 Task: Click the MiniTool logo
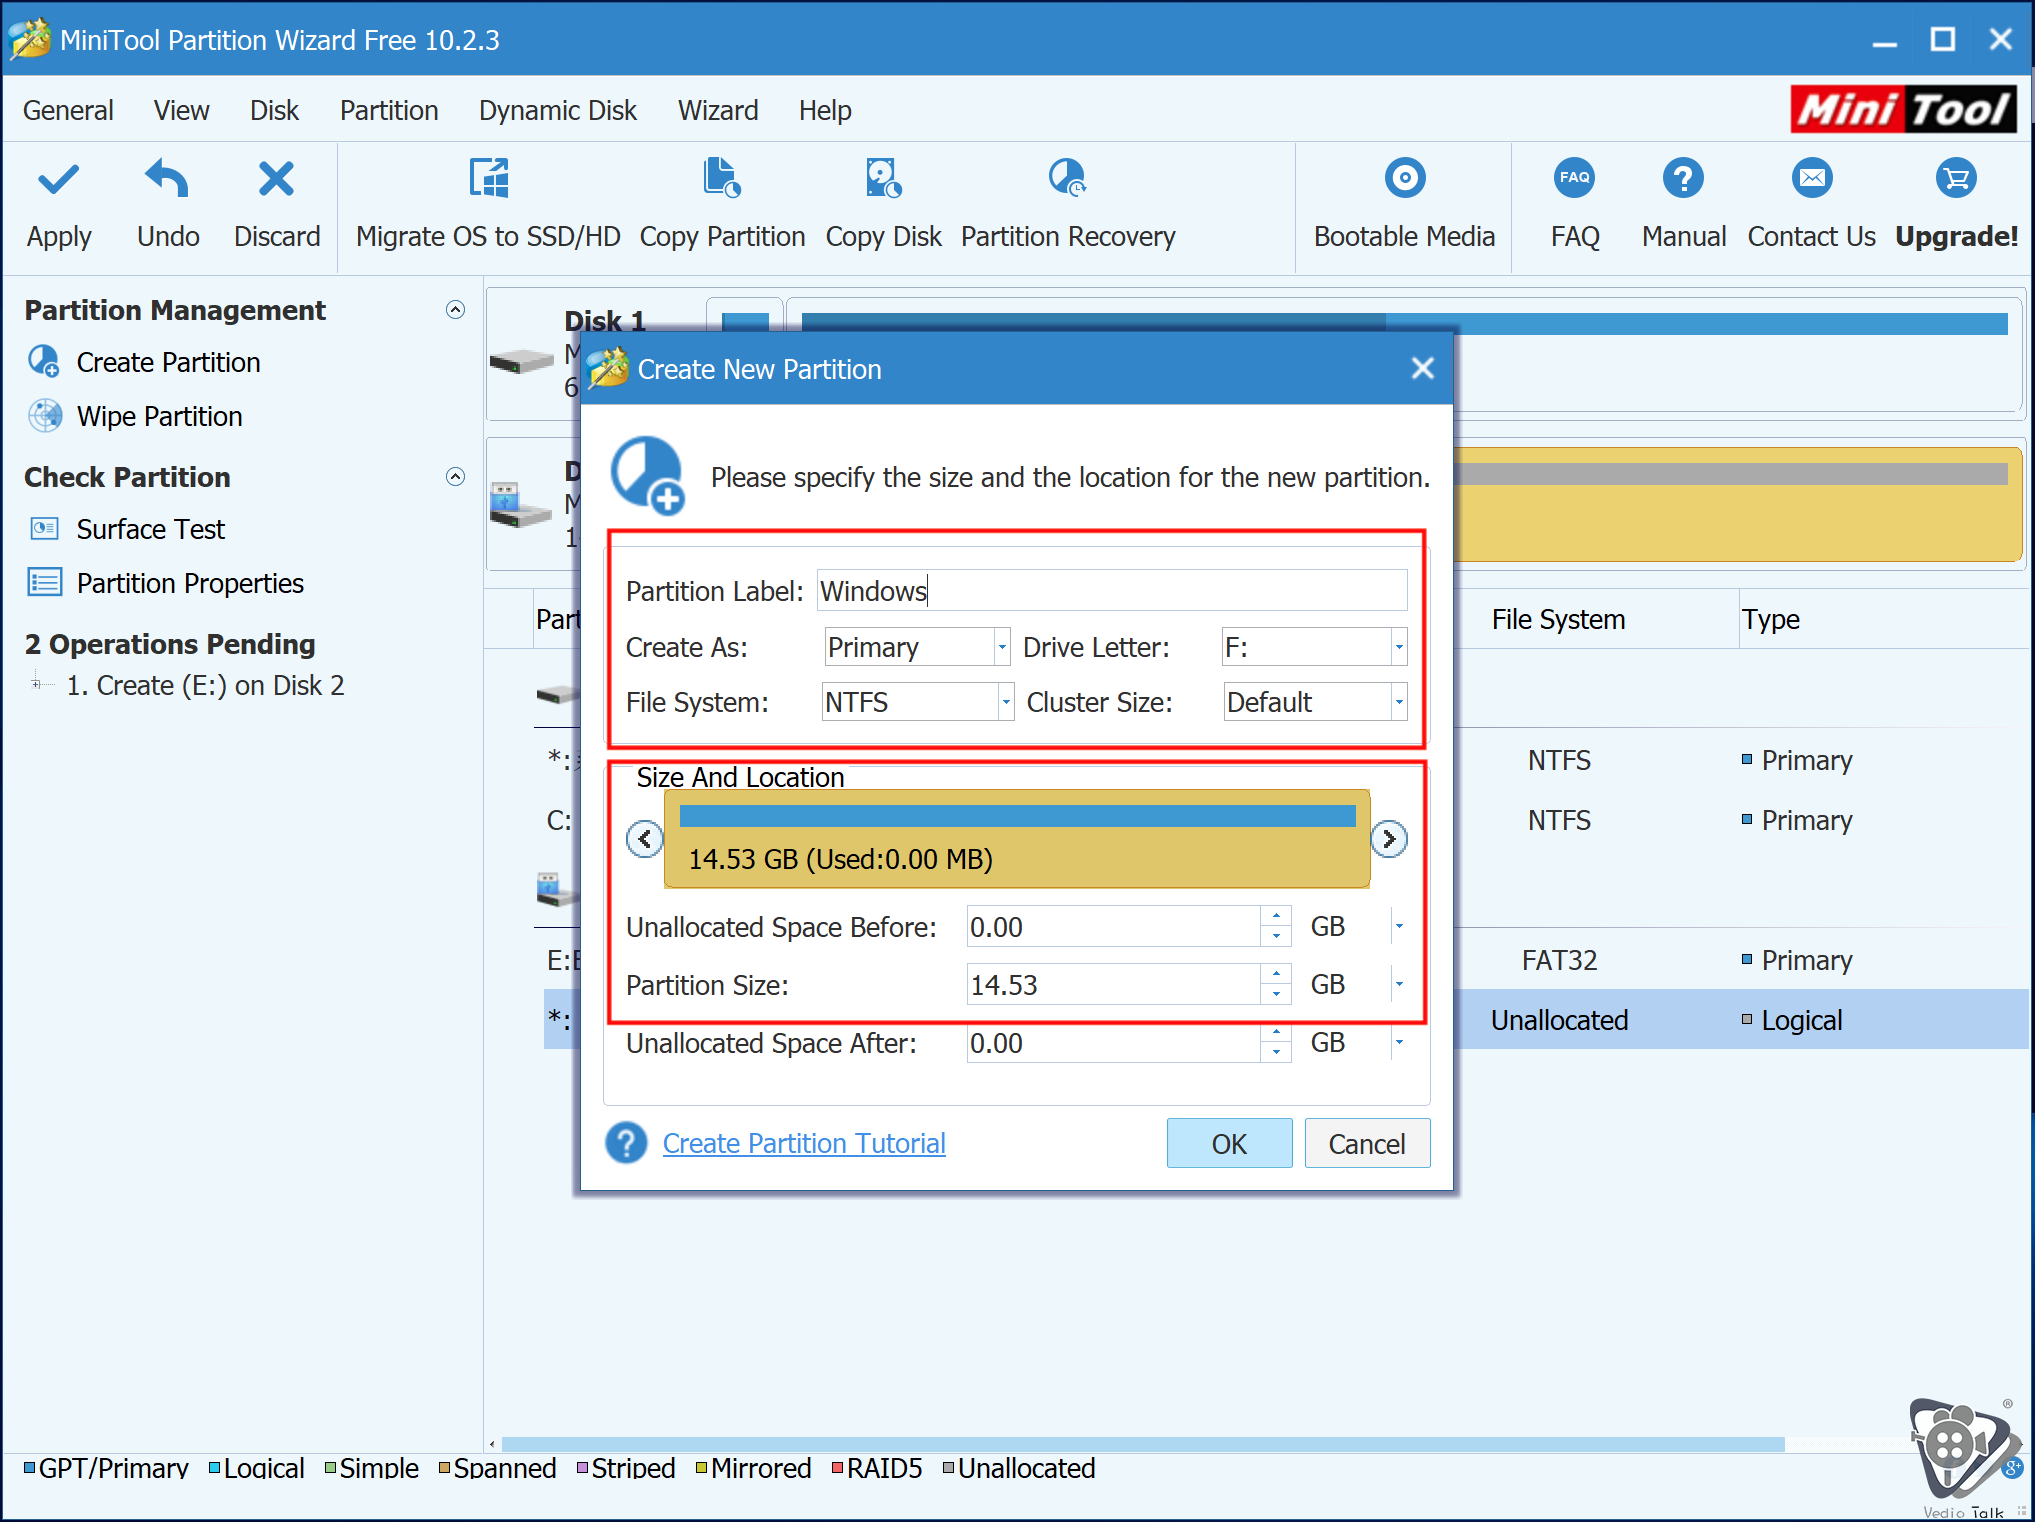[x=1904, y=109]
